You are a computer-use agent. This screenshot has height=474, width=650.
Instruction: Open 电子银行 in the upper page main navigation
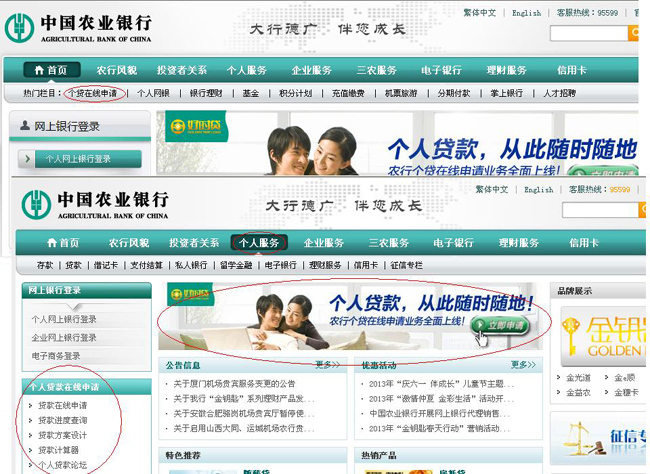point(441,70)
